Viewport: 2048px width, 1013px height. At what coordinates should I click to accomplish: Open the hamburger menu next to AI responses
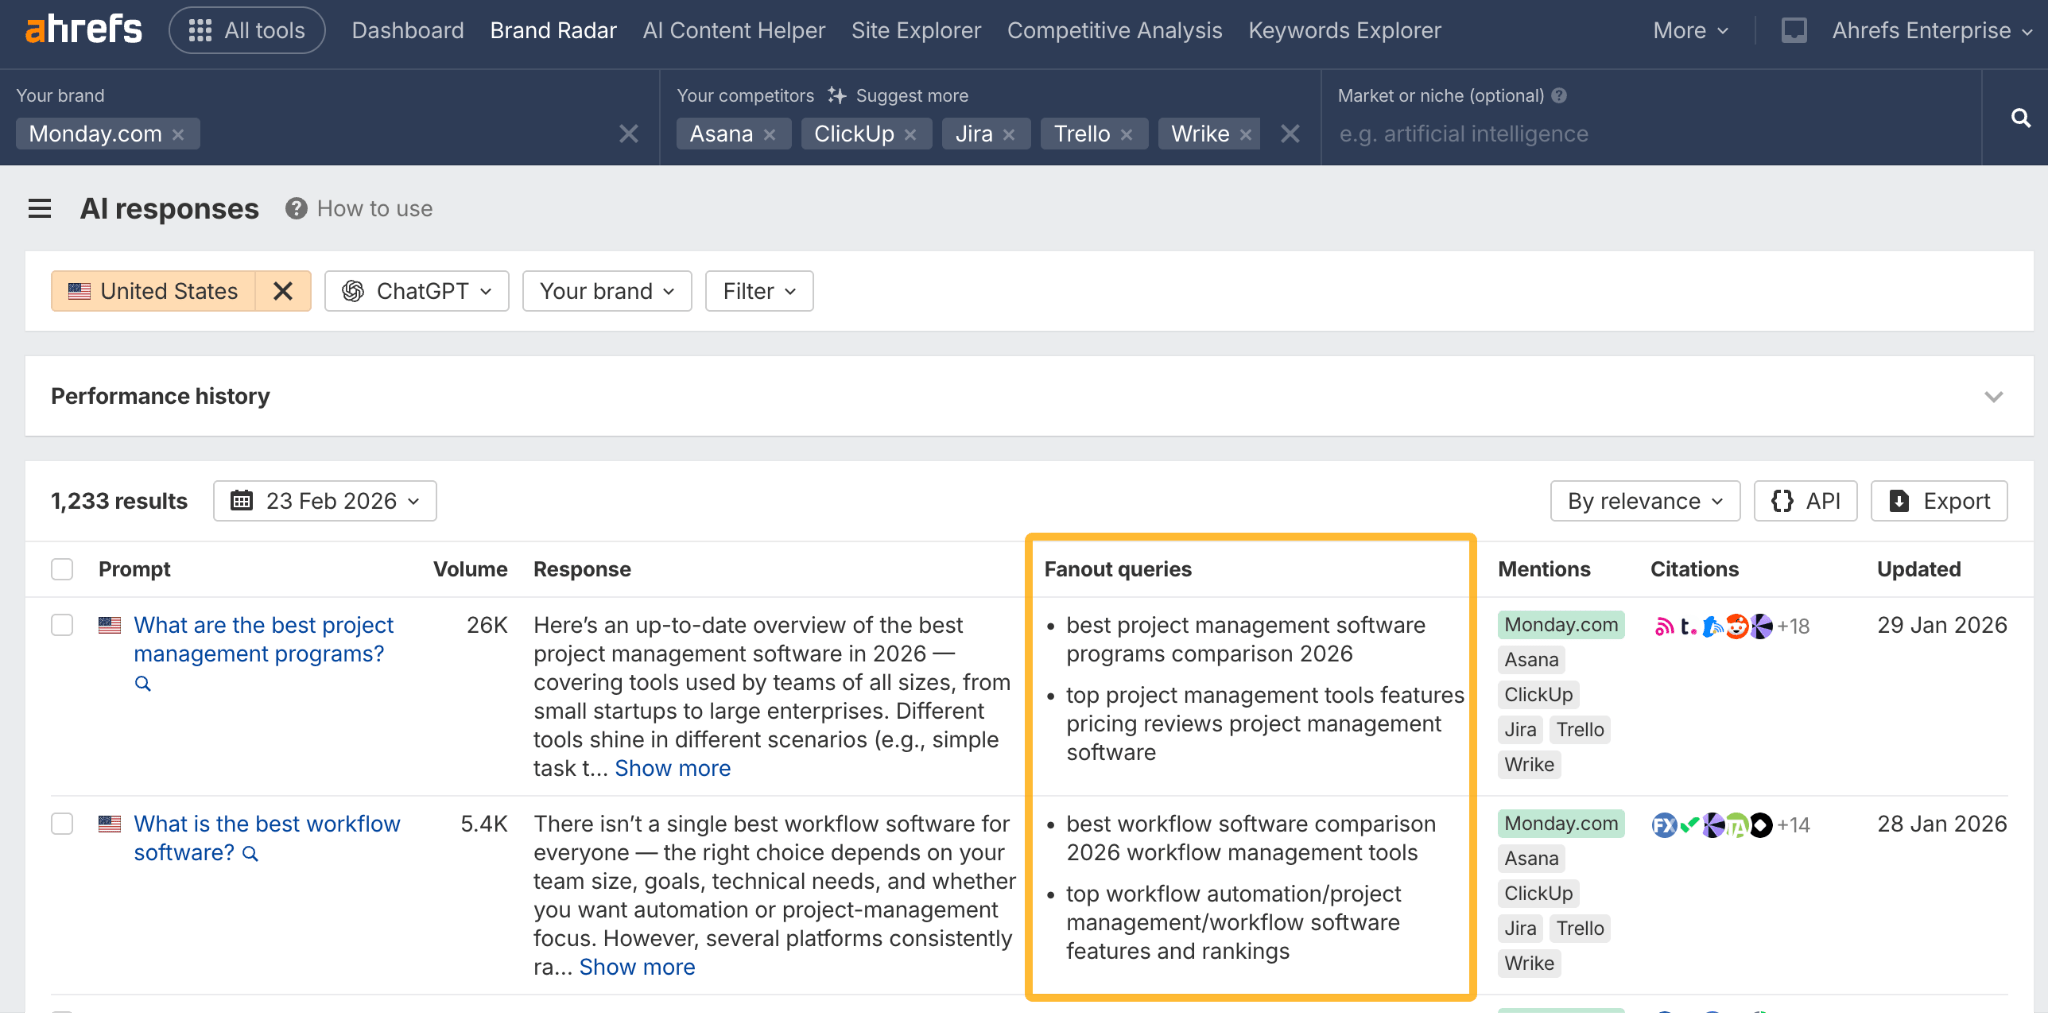point(40,208)
